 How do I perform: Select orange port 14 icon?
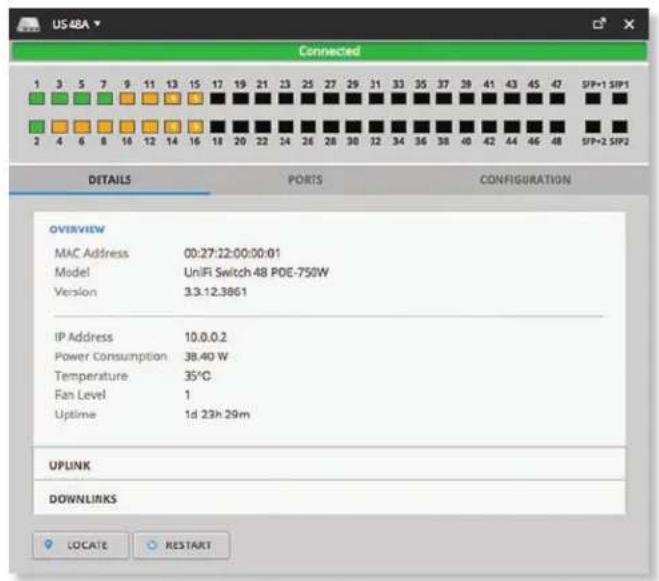click(x=173, y=127)
